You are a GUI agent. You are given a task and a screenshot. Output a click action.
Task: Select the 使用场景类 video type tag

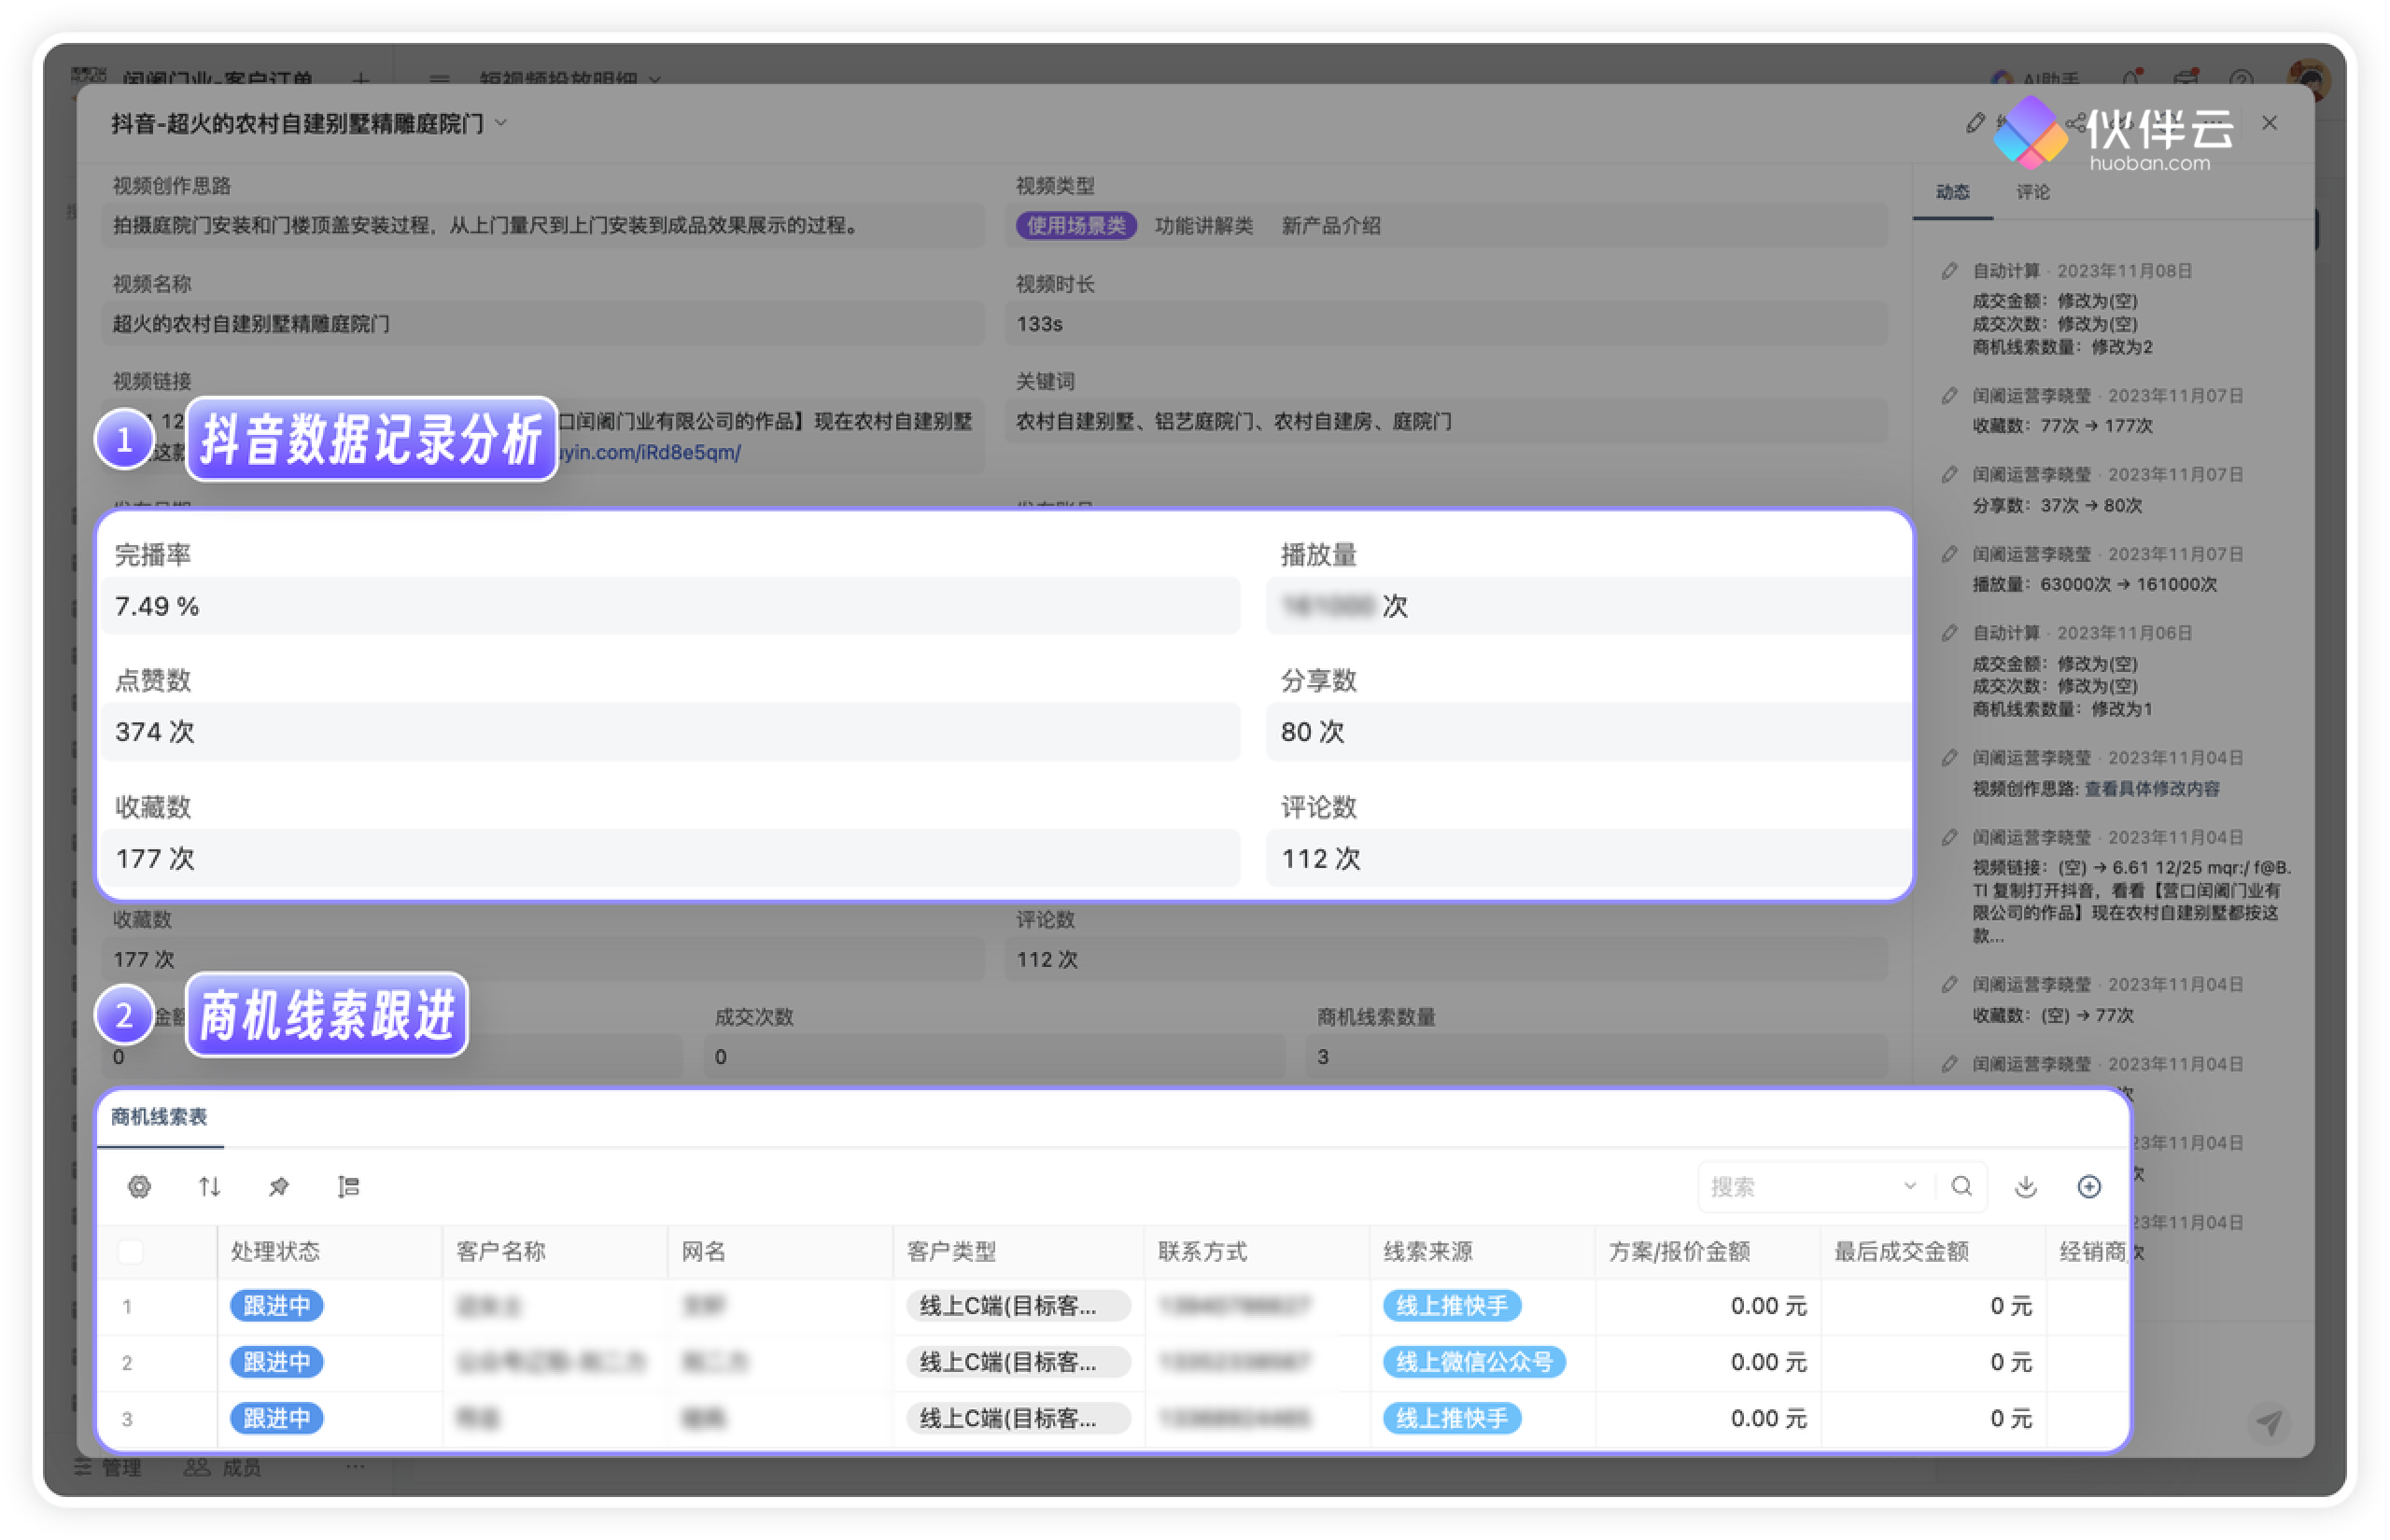(x=1076, y=226)
